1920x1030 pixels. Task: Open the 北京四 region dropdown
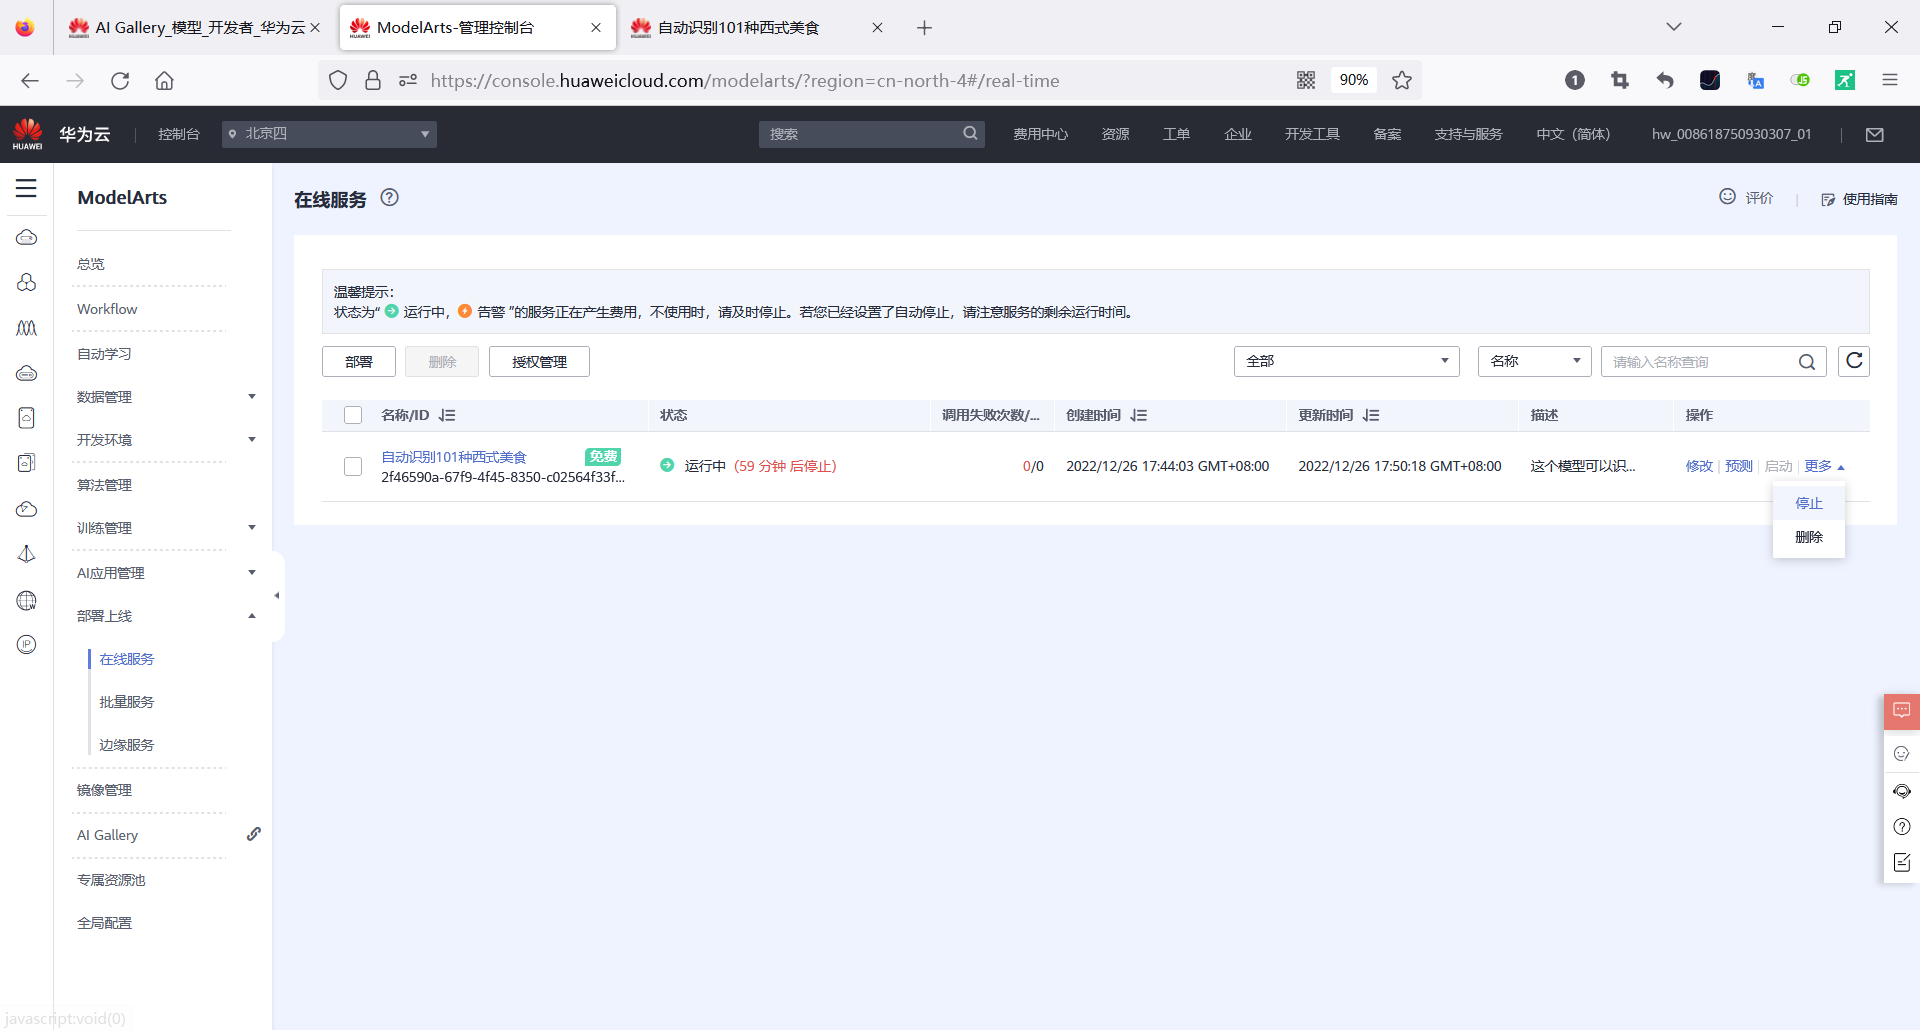point(329,134)
